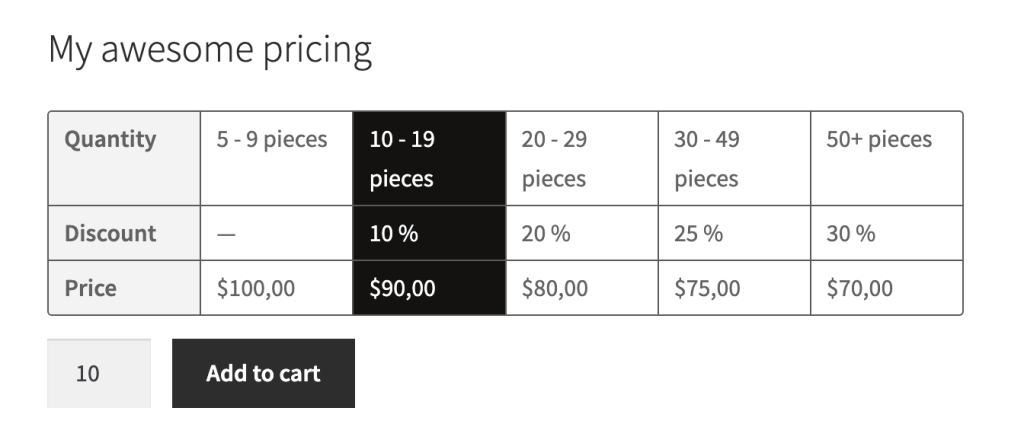Click the My awesome pricing heading
Screen dimensions: 1024x443
210,50
